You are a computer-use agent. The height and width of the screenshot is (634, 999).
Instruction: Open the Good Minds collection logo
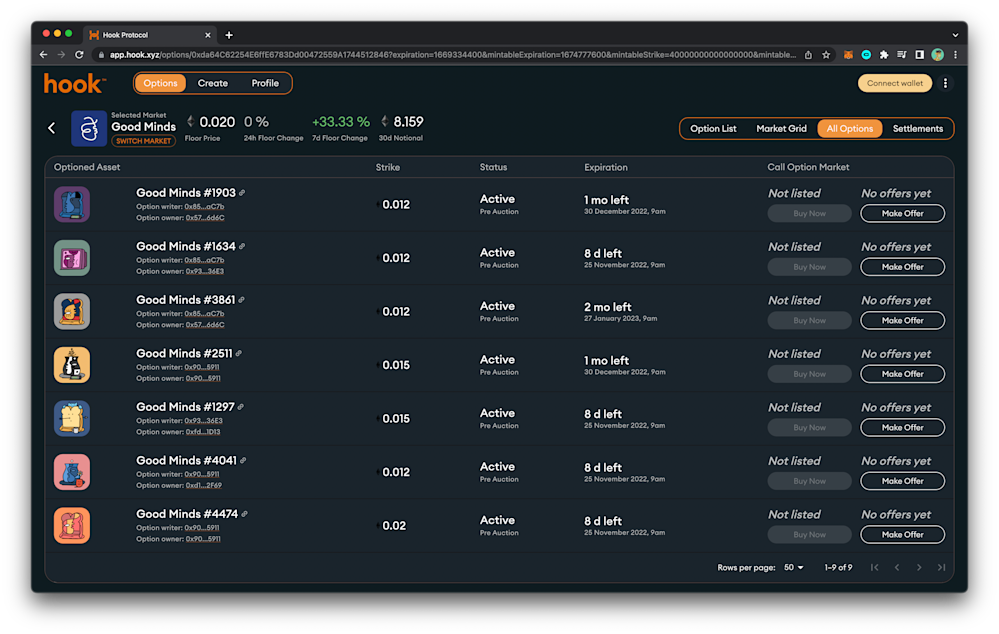click(x=89, y=129)
